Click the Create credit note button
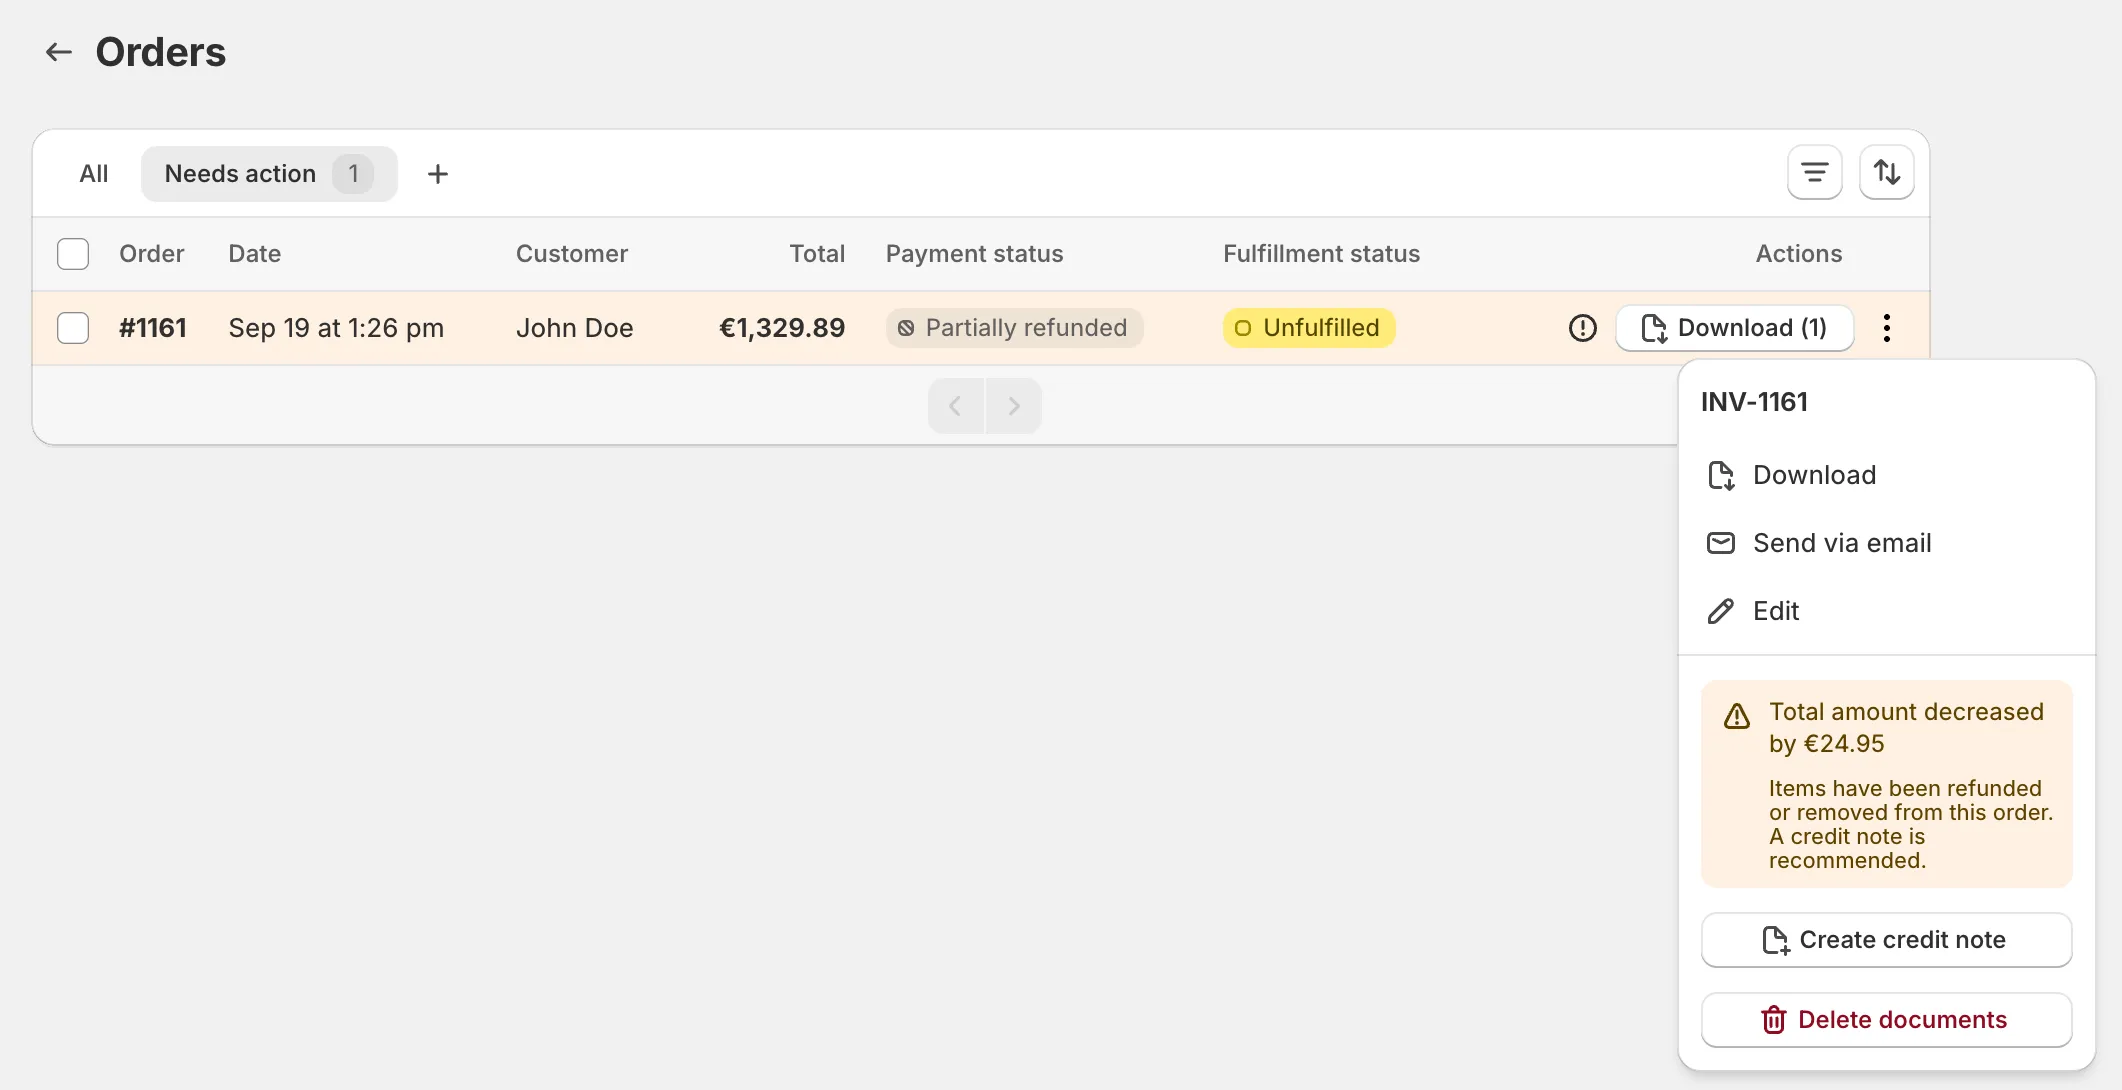The height and width of the screenshot is (1090, 2122). (x=1886, y=940)
